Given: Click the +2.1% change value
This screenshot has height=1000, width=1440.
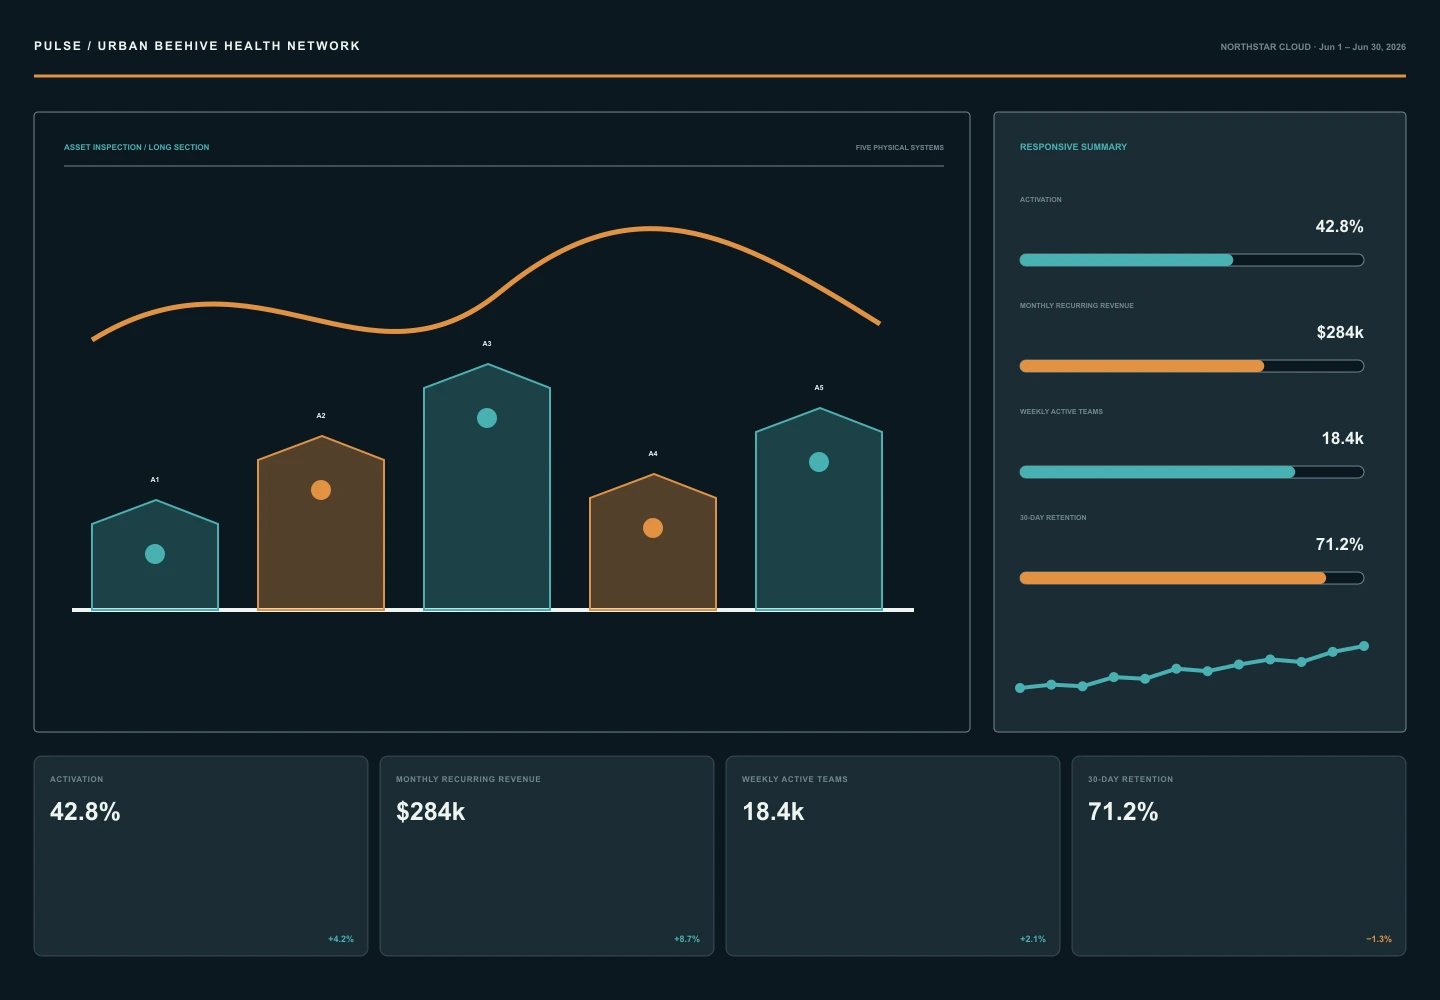Looking at the screenshot, I should pos(1033,939).
